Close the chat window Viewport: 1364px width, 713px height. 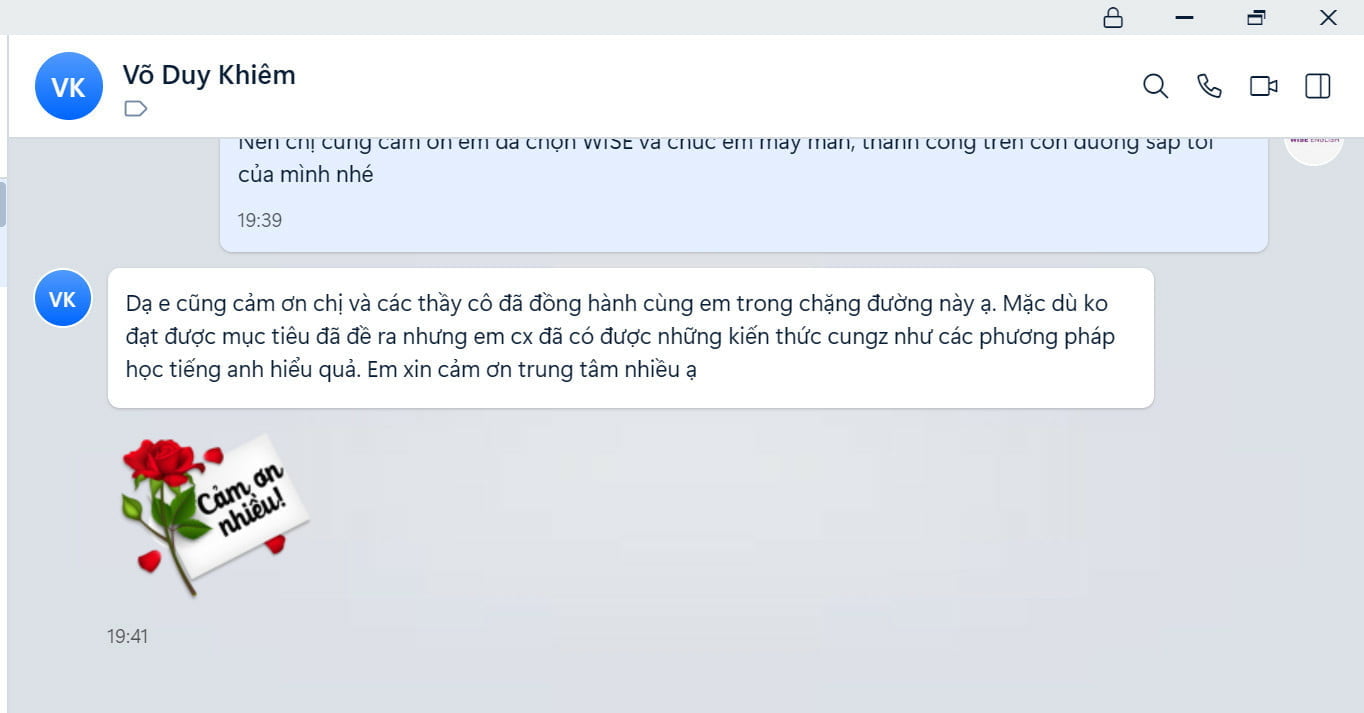(1328, 17)
